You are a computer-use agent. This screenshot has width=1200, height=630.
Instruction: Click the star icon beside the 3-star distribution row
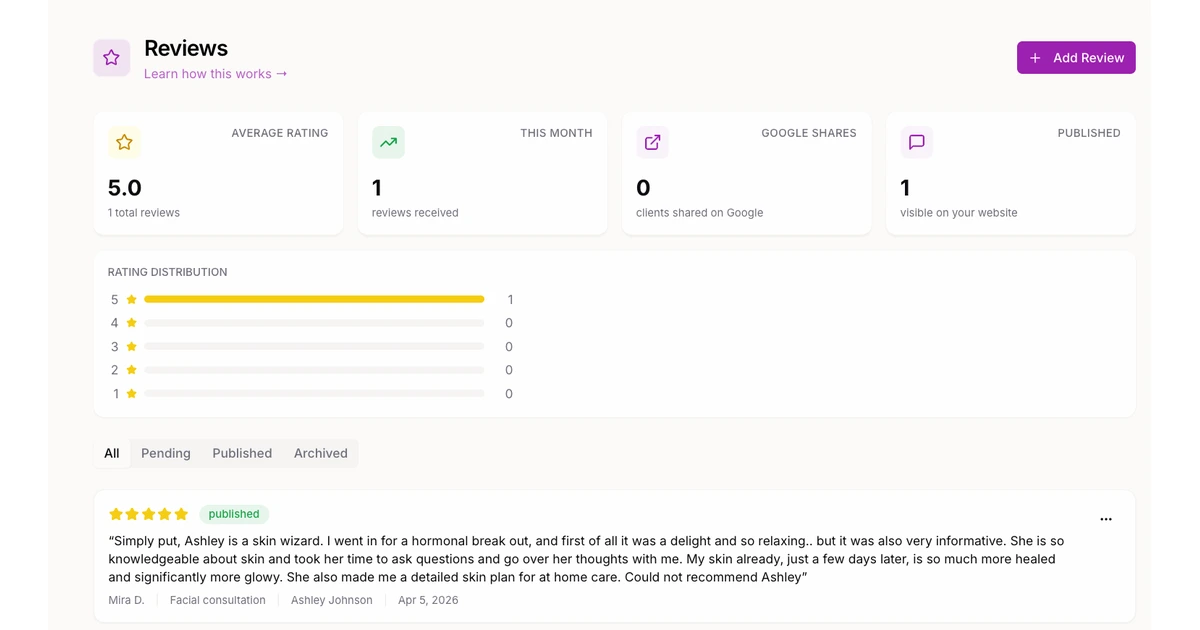click(x=130, y=346)
